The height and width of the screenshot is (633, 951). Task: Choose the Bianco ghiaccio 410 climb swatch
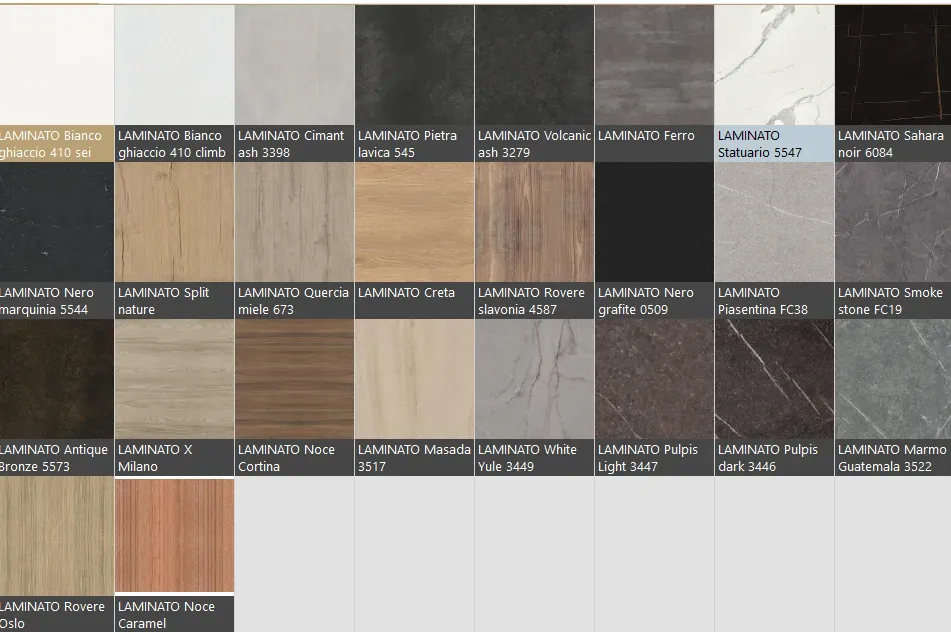[x=175, y=65]
